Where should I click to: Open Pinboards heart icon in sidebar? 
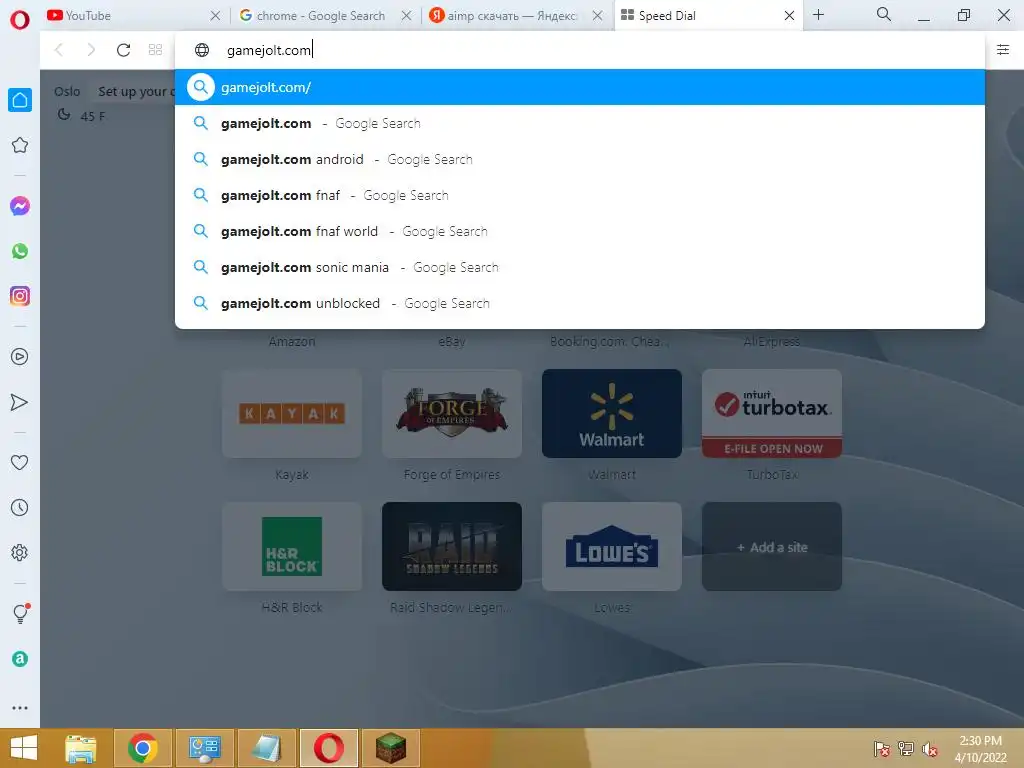pos(20,462)
